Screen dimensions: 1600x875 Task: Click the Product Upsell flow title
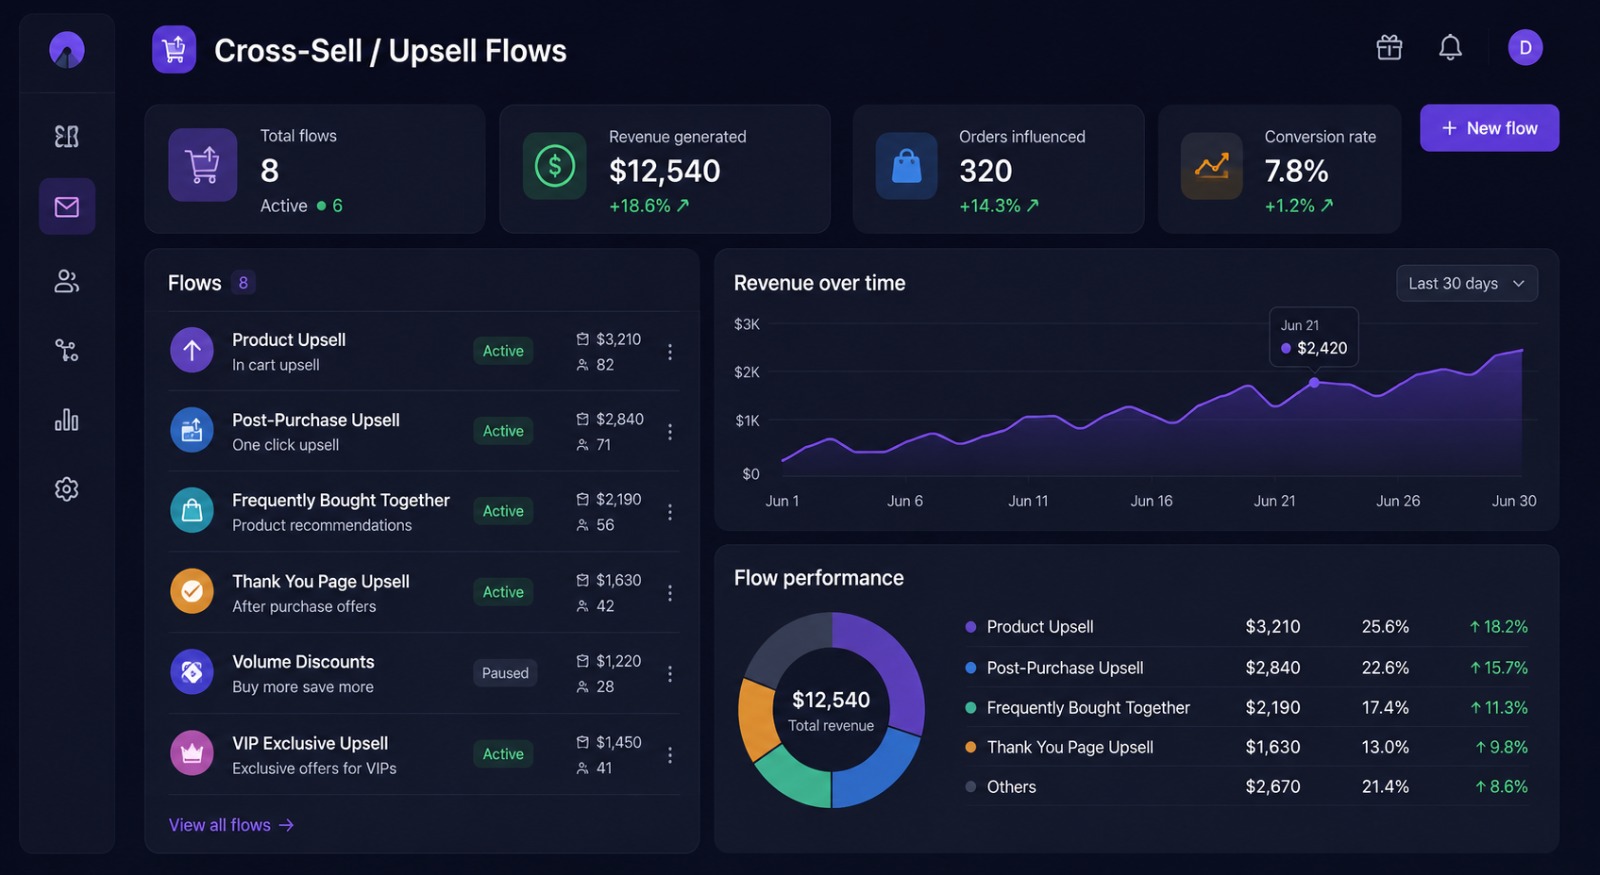289,340
